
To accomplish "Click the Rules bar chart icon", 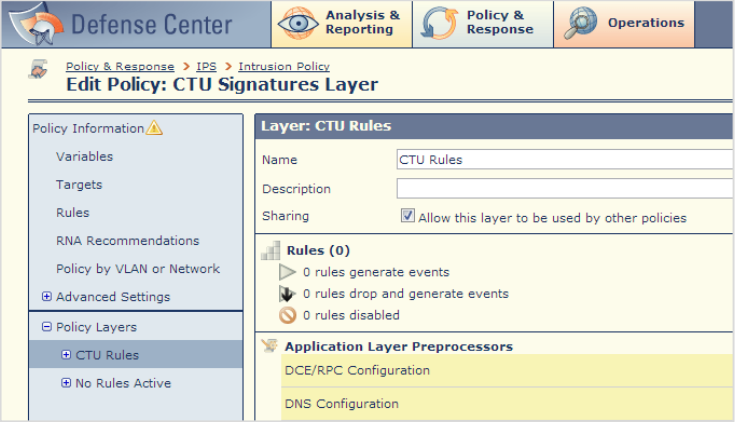I will 270,250.
